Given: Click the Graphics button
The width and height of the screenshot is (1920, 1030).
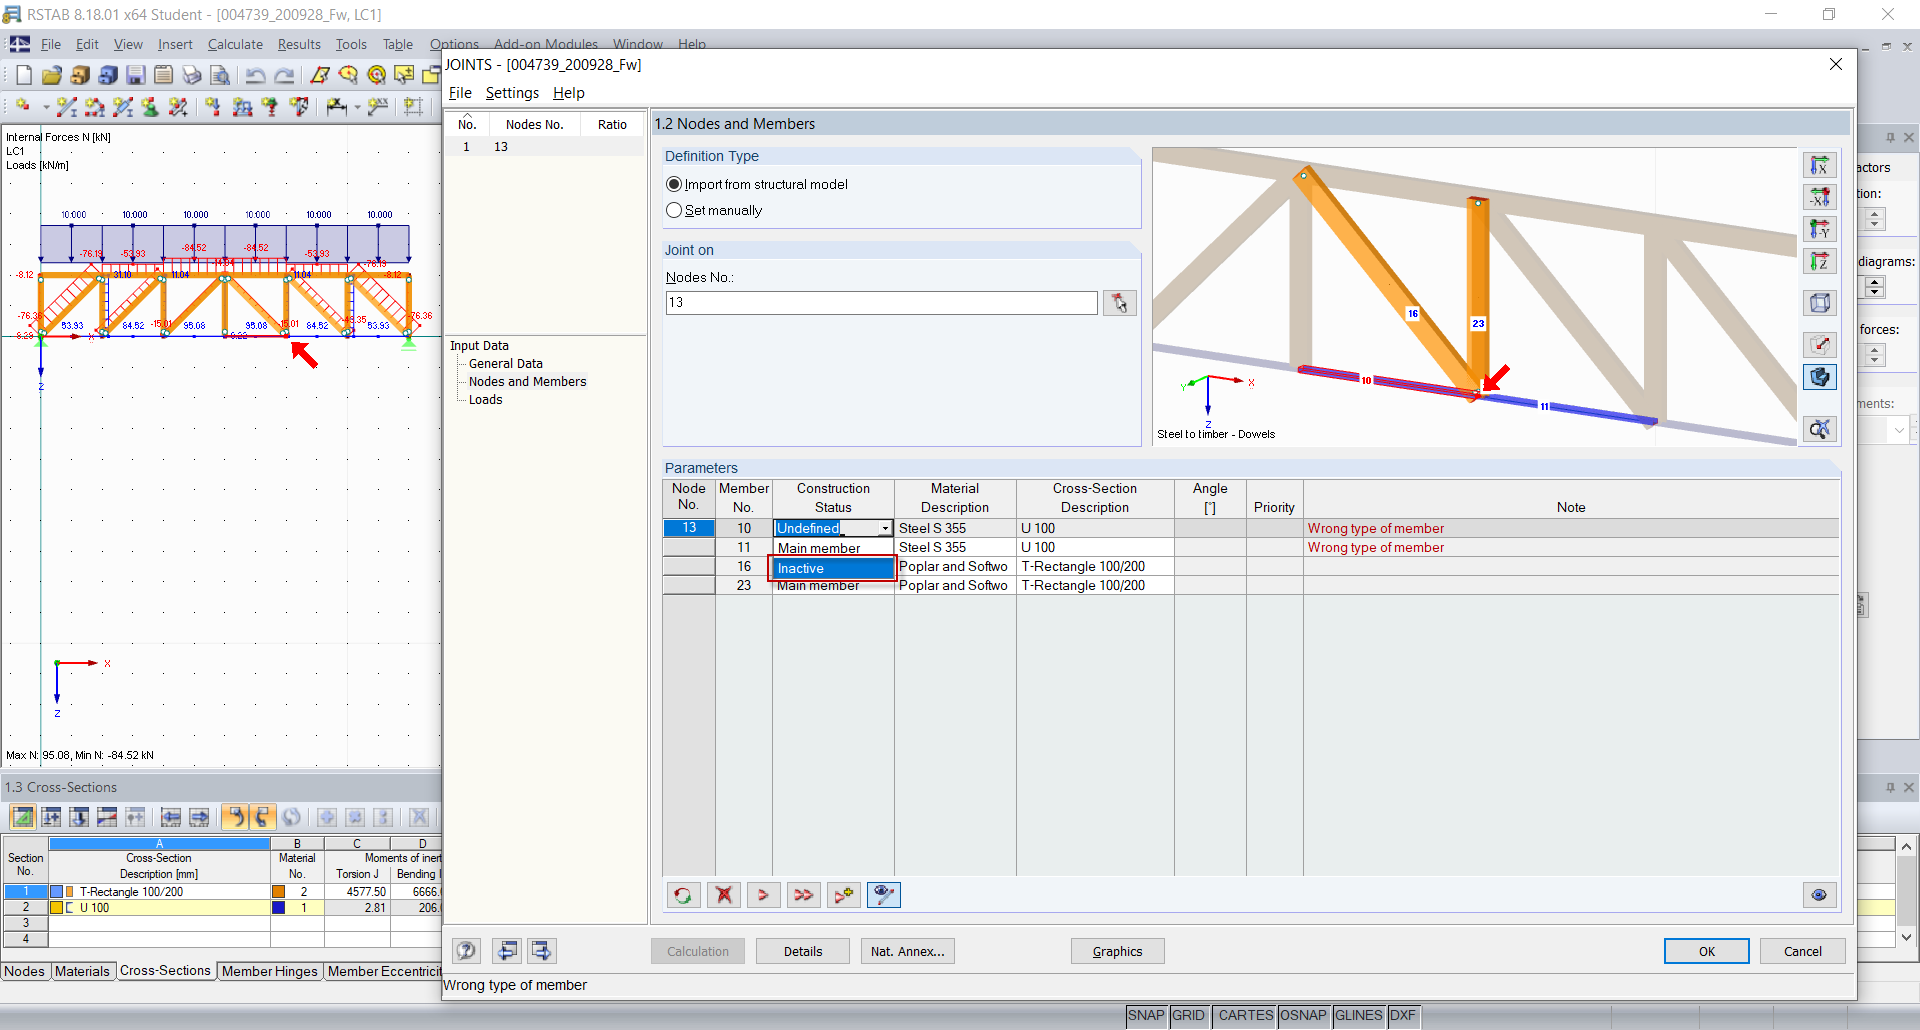Looking at the screenshot, I should (1118, 951).
